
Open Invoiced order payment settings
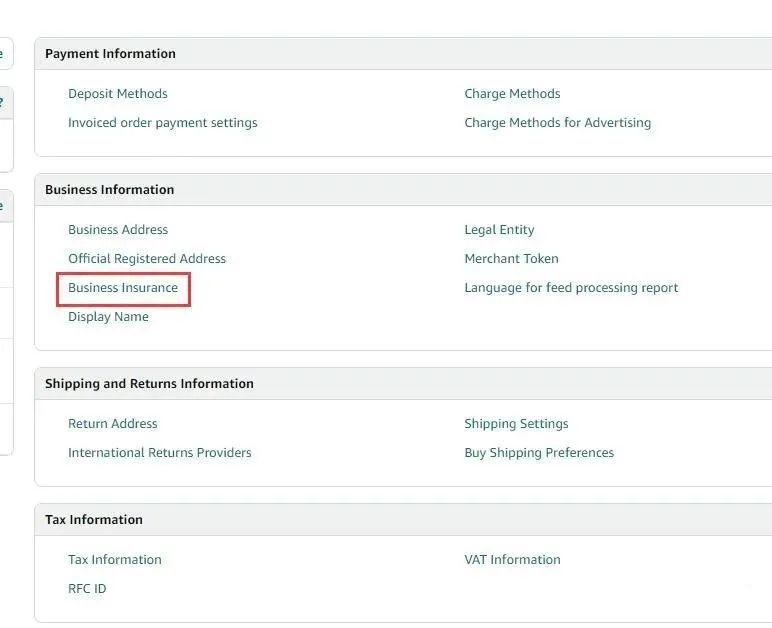[x=162, y=123]
